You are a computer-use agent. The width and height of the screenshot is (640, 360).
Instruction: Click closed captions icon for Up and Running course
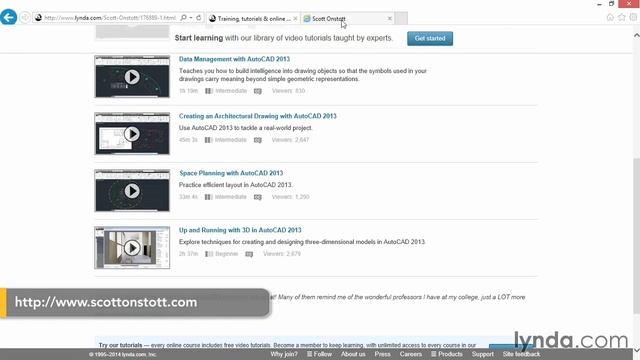click(249, 254)
